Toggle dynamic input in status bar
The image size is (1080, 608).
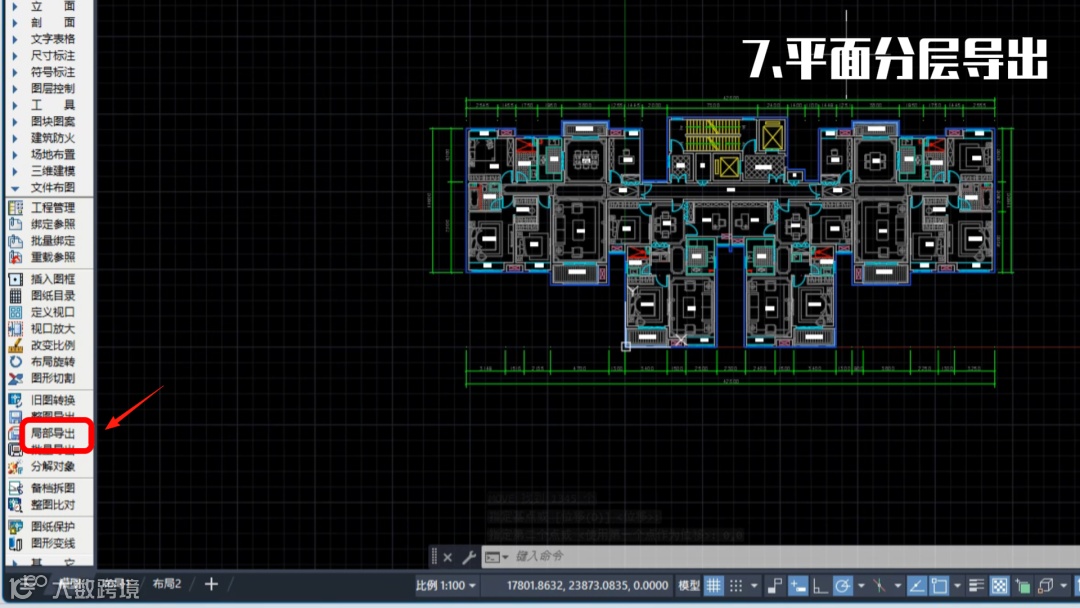coord(798,586)
